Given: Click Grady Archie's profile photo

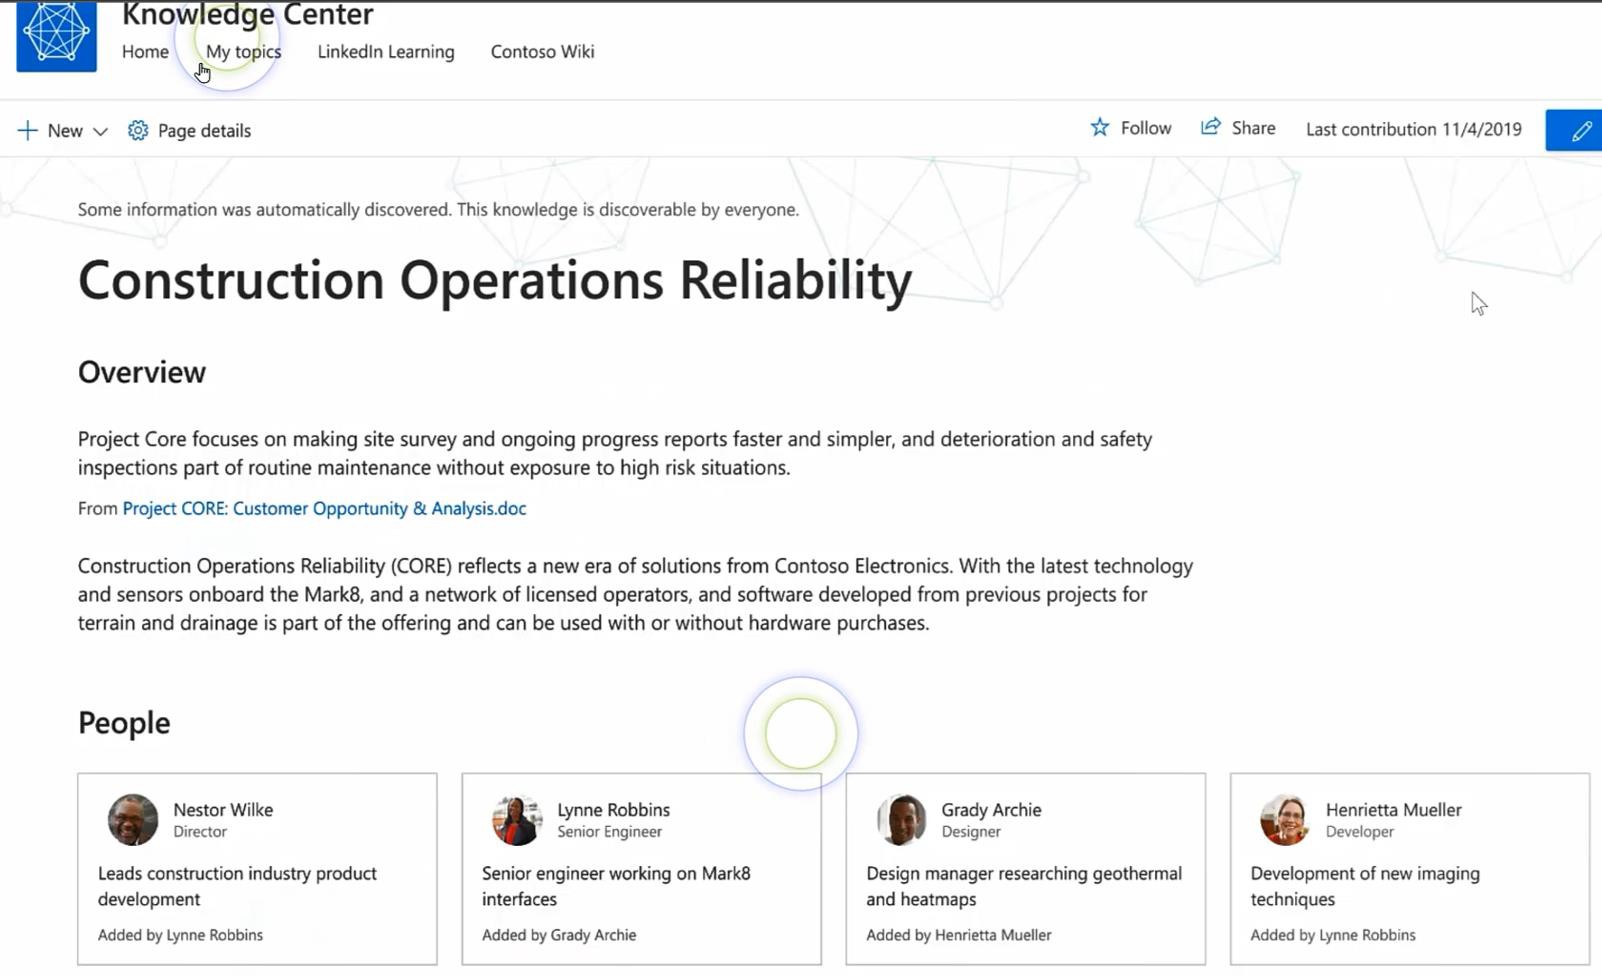Looking at the screenshot, I should (901, 820).
